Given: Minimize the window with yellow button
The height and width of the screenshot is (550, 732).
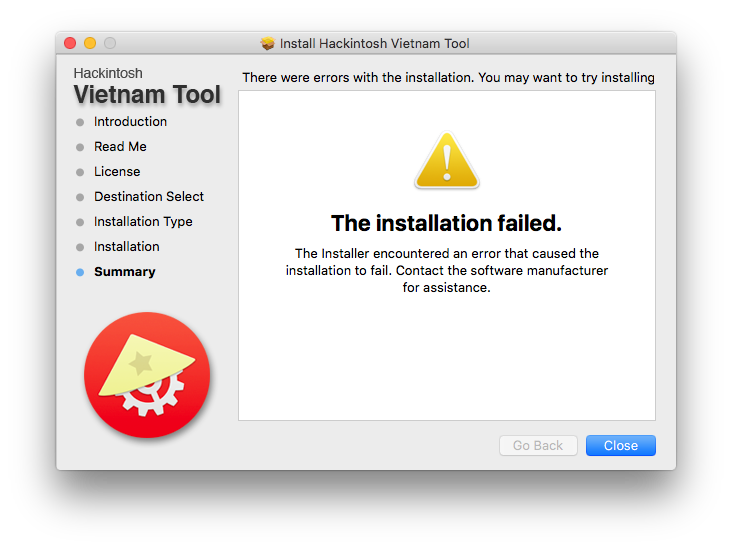Looking at the screenshot, I should click(90, 43).
